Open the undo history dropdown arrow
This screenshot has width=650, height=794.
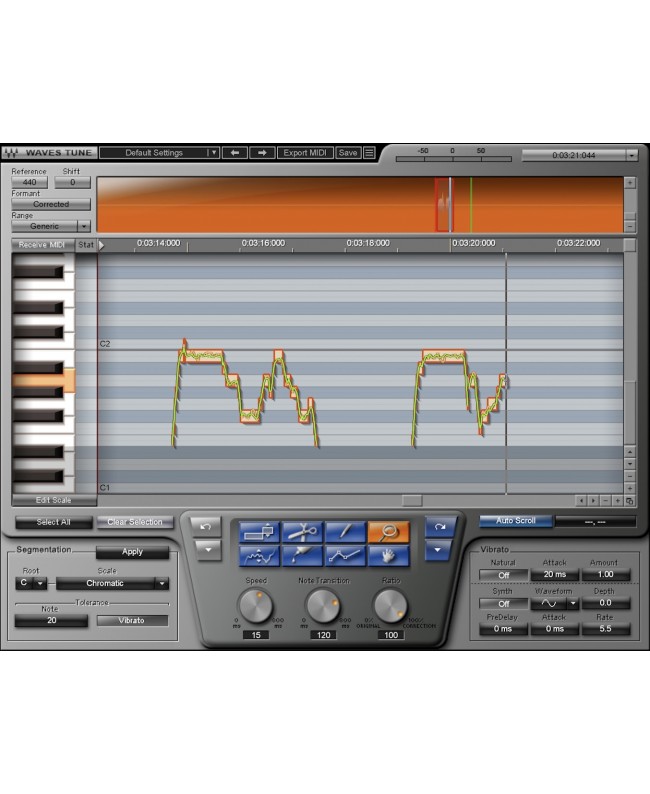(208, 549)
